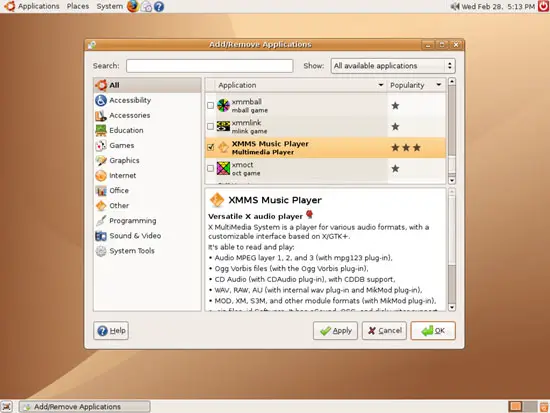Click the window menu icon in titlebar
Image resolution: width=550 pixels, height=413 pixels.
92,45
